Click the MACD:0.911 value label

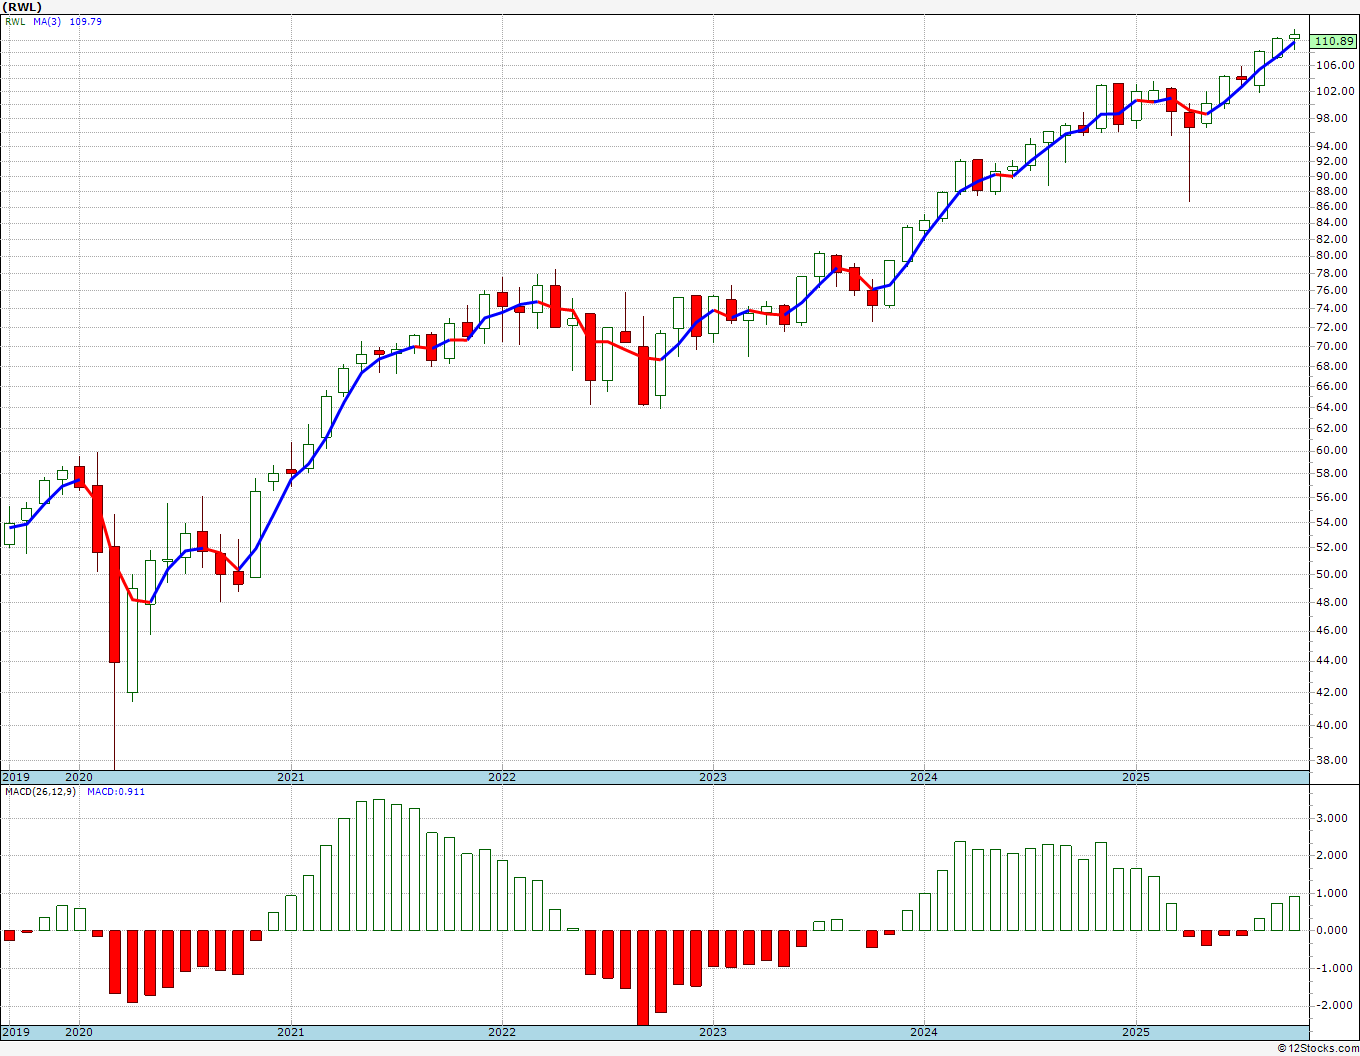pyautogui.click(x=116, y=791)
